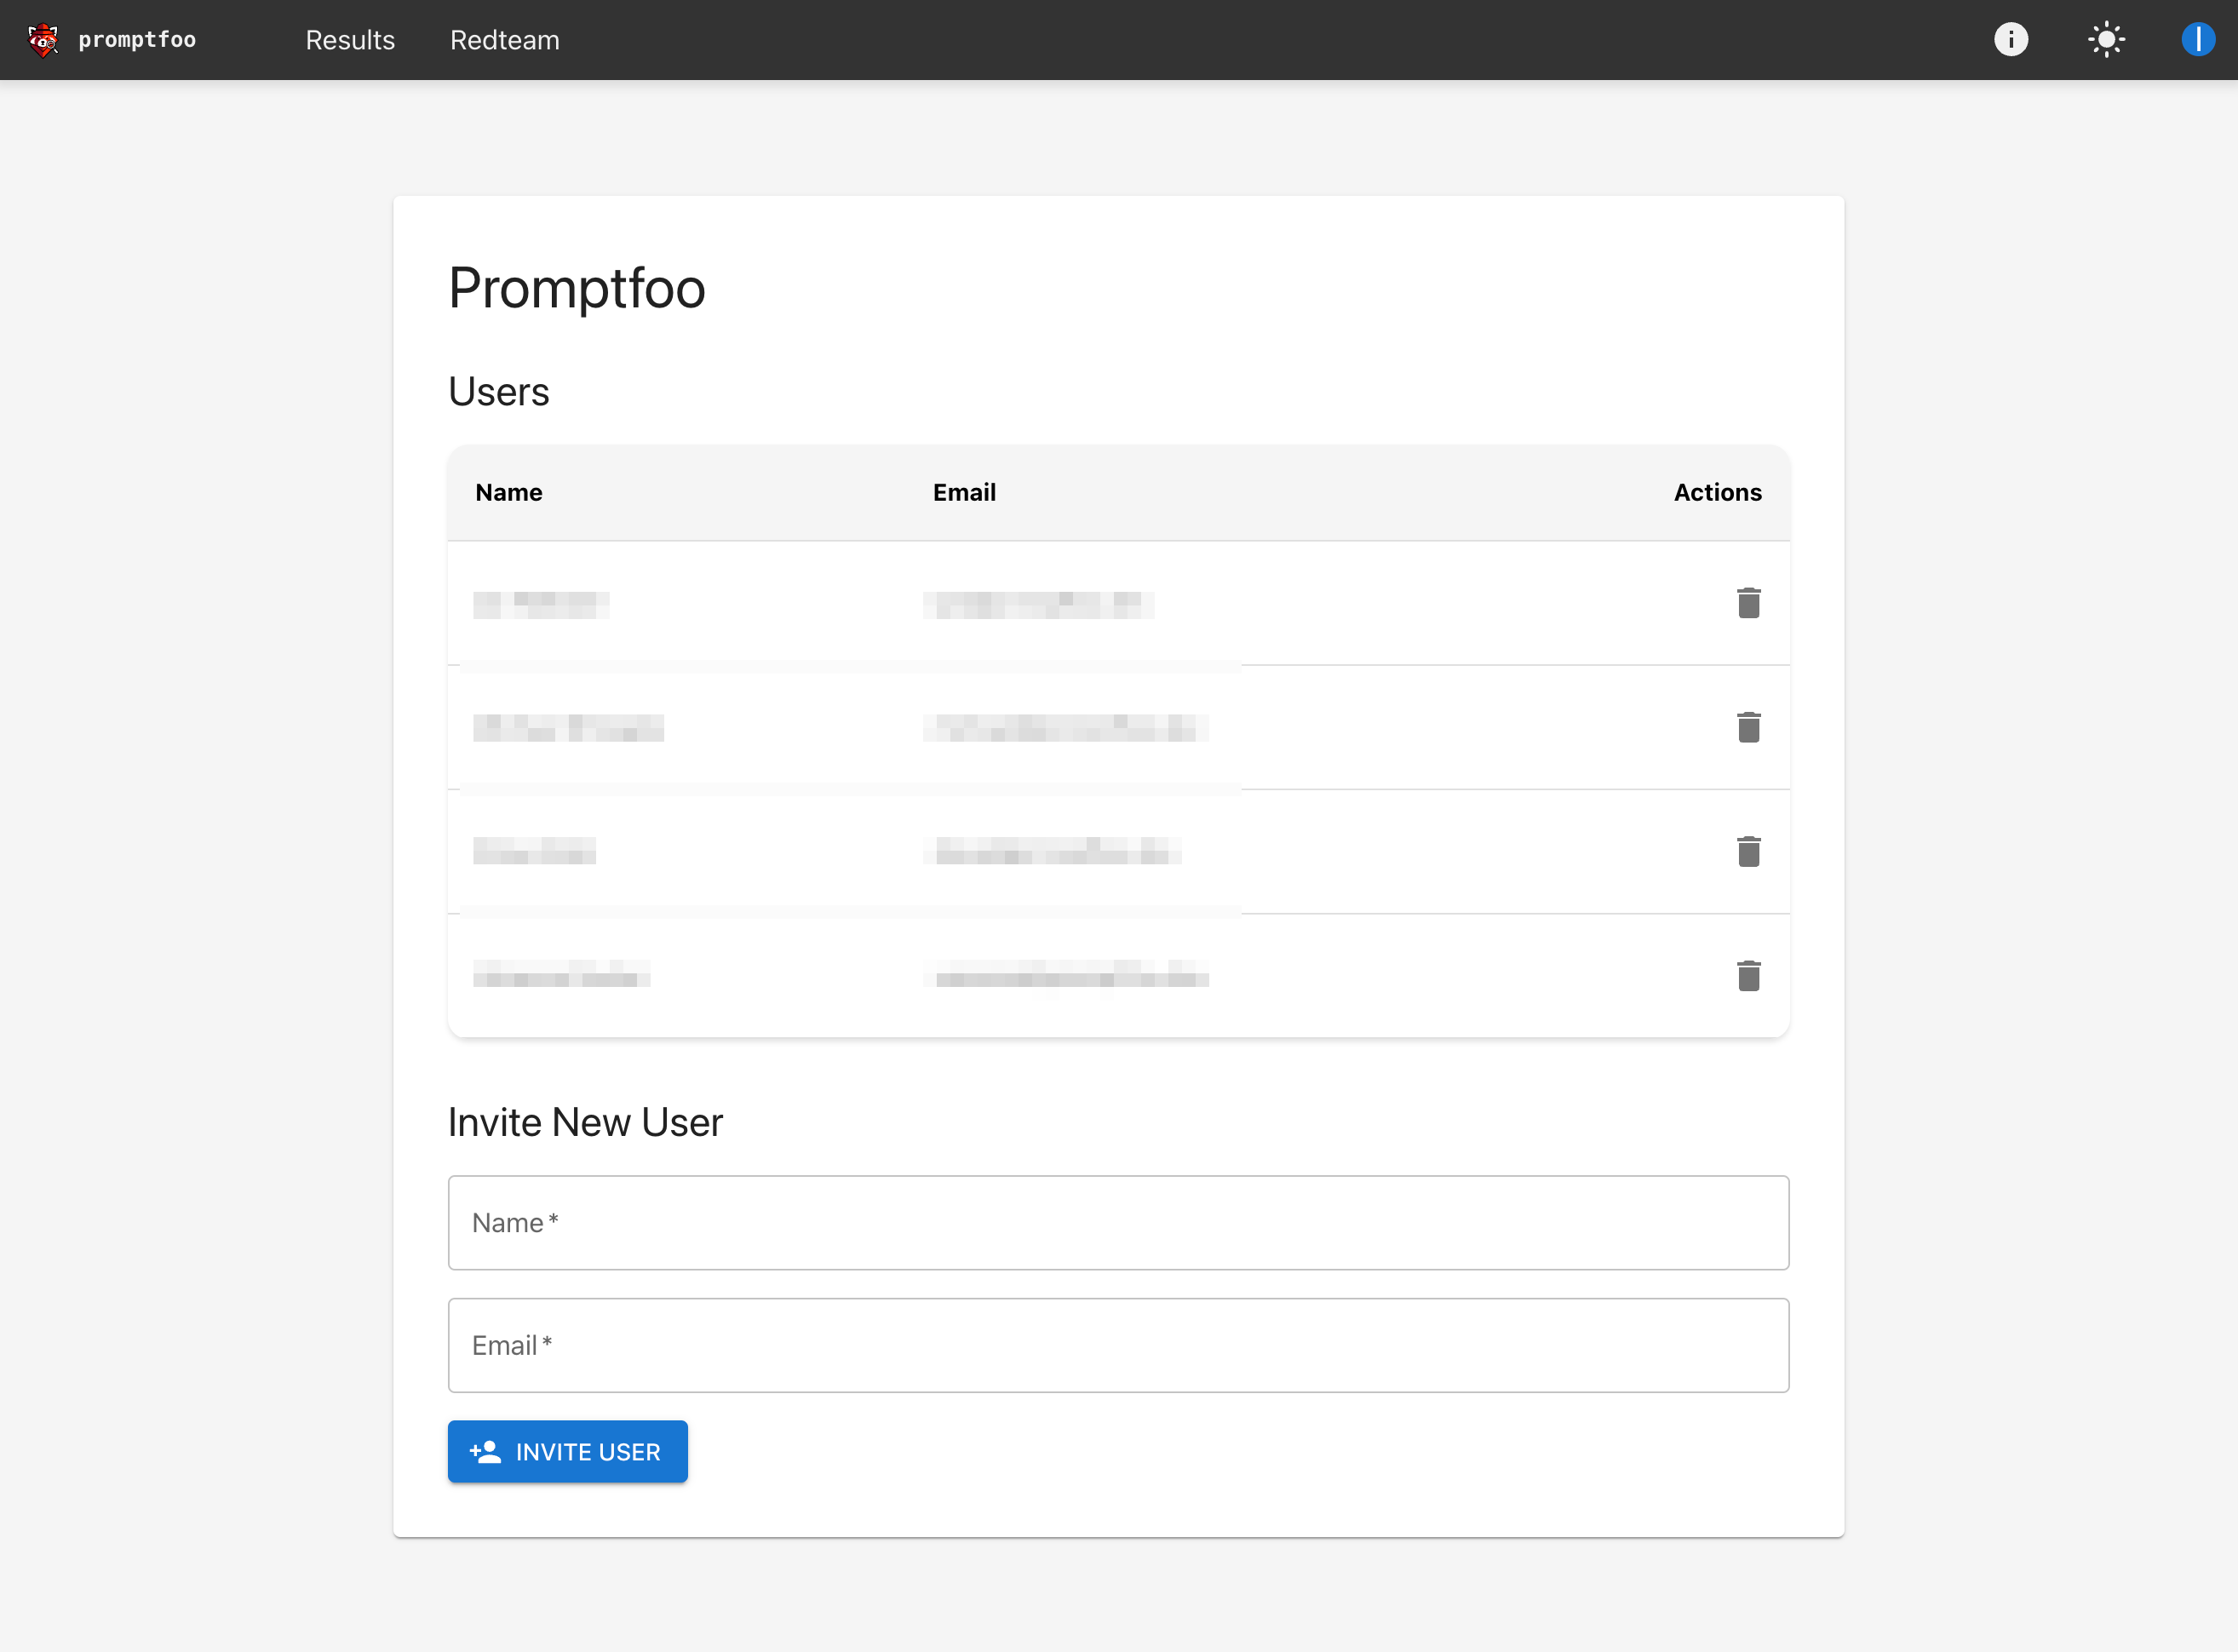
Task: Click the Email column header
Action: coord(964,492)
